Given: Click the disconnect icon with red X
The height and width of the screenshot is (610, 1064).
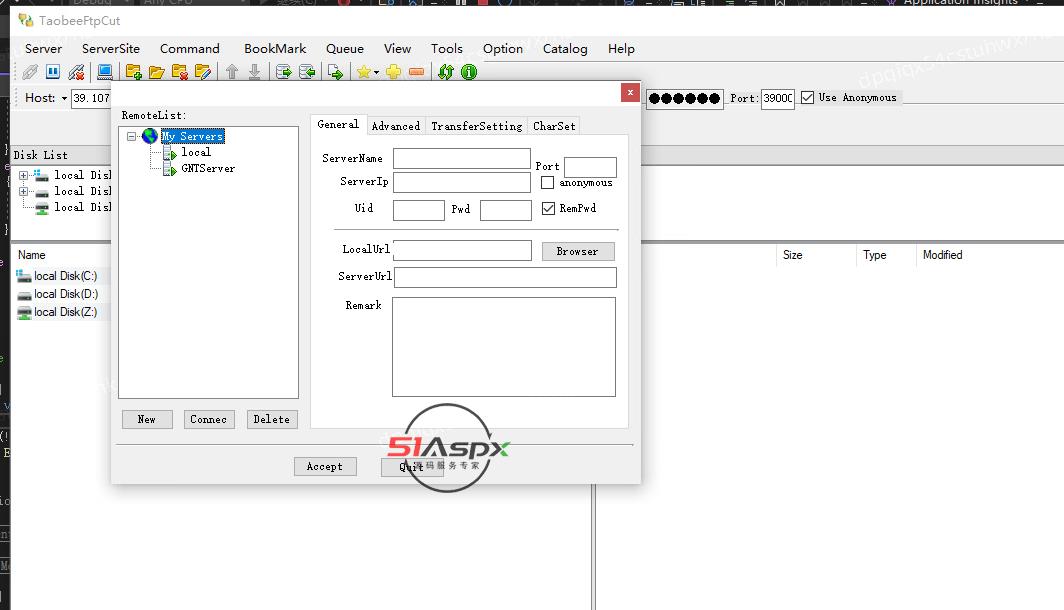Looking at the screenshot, I should point(76,72).
